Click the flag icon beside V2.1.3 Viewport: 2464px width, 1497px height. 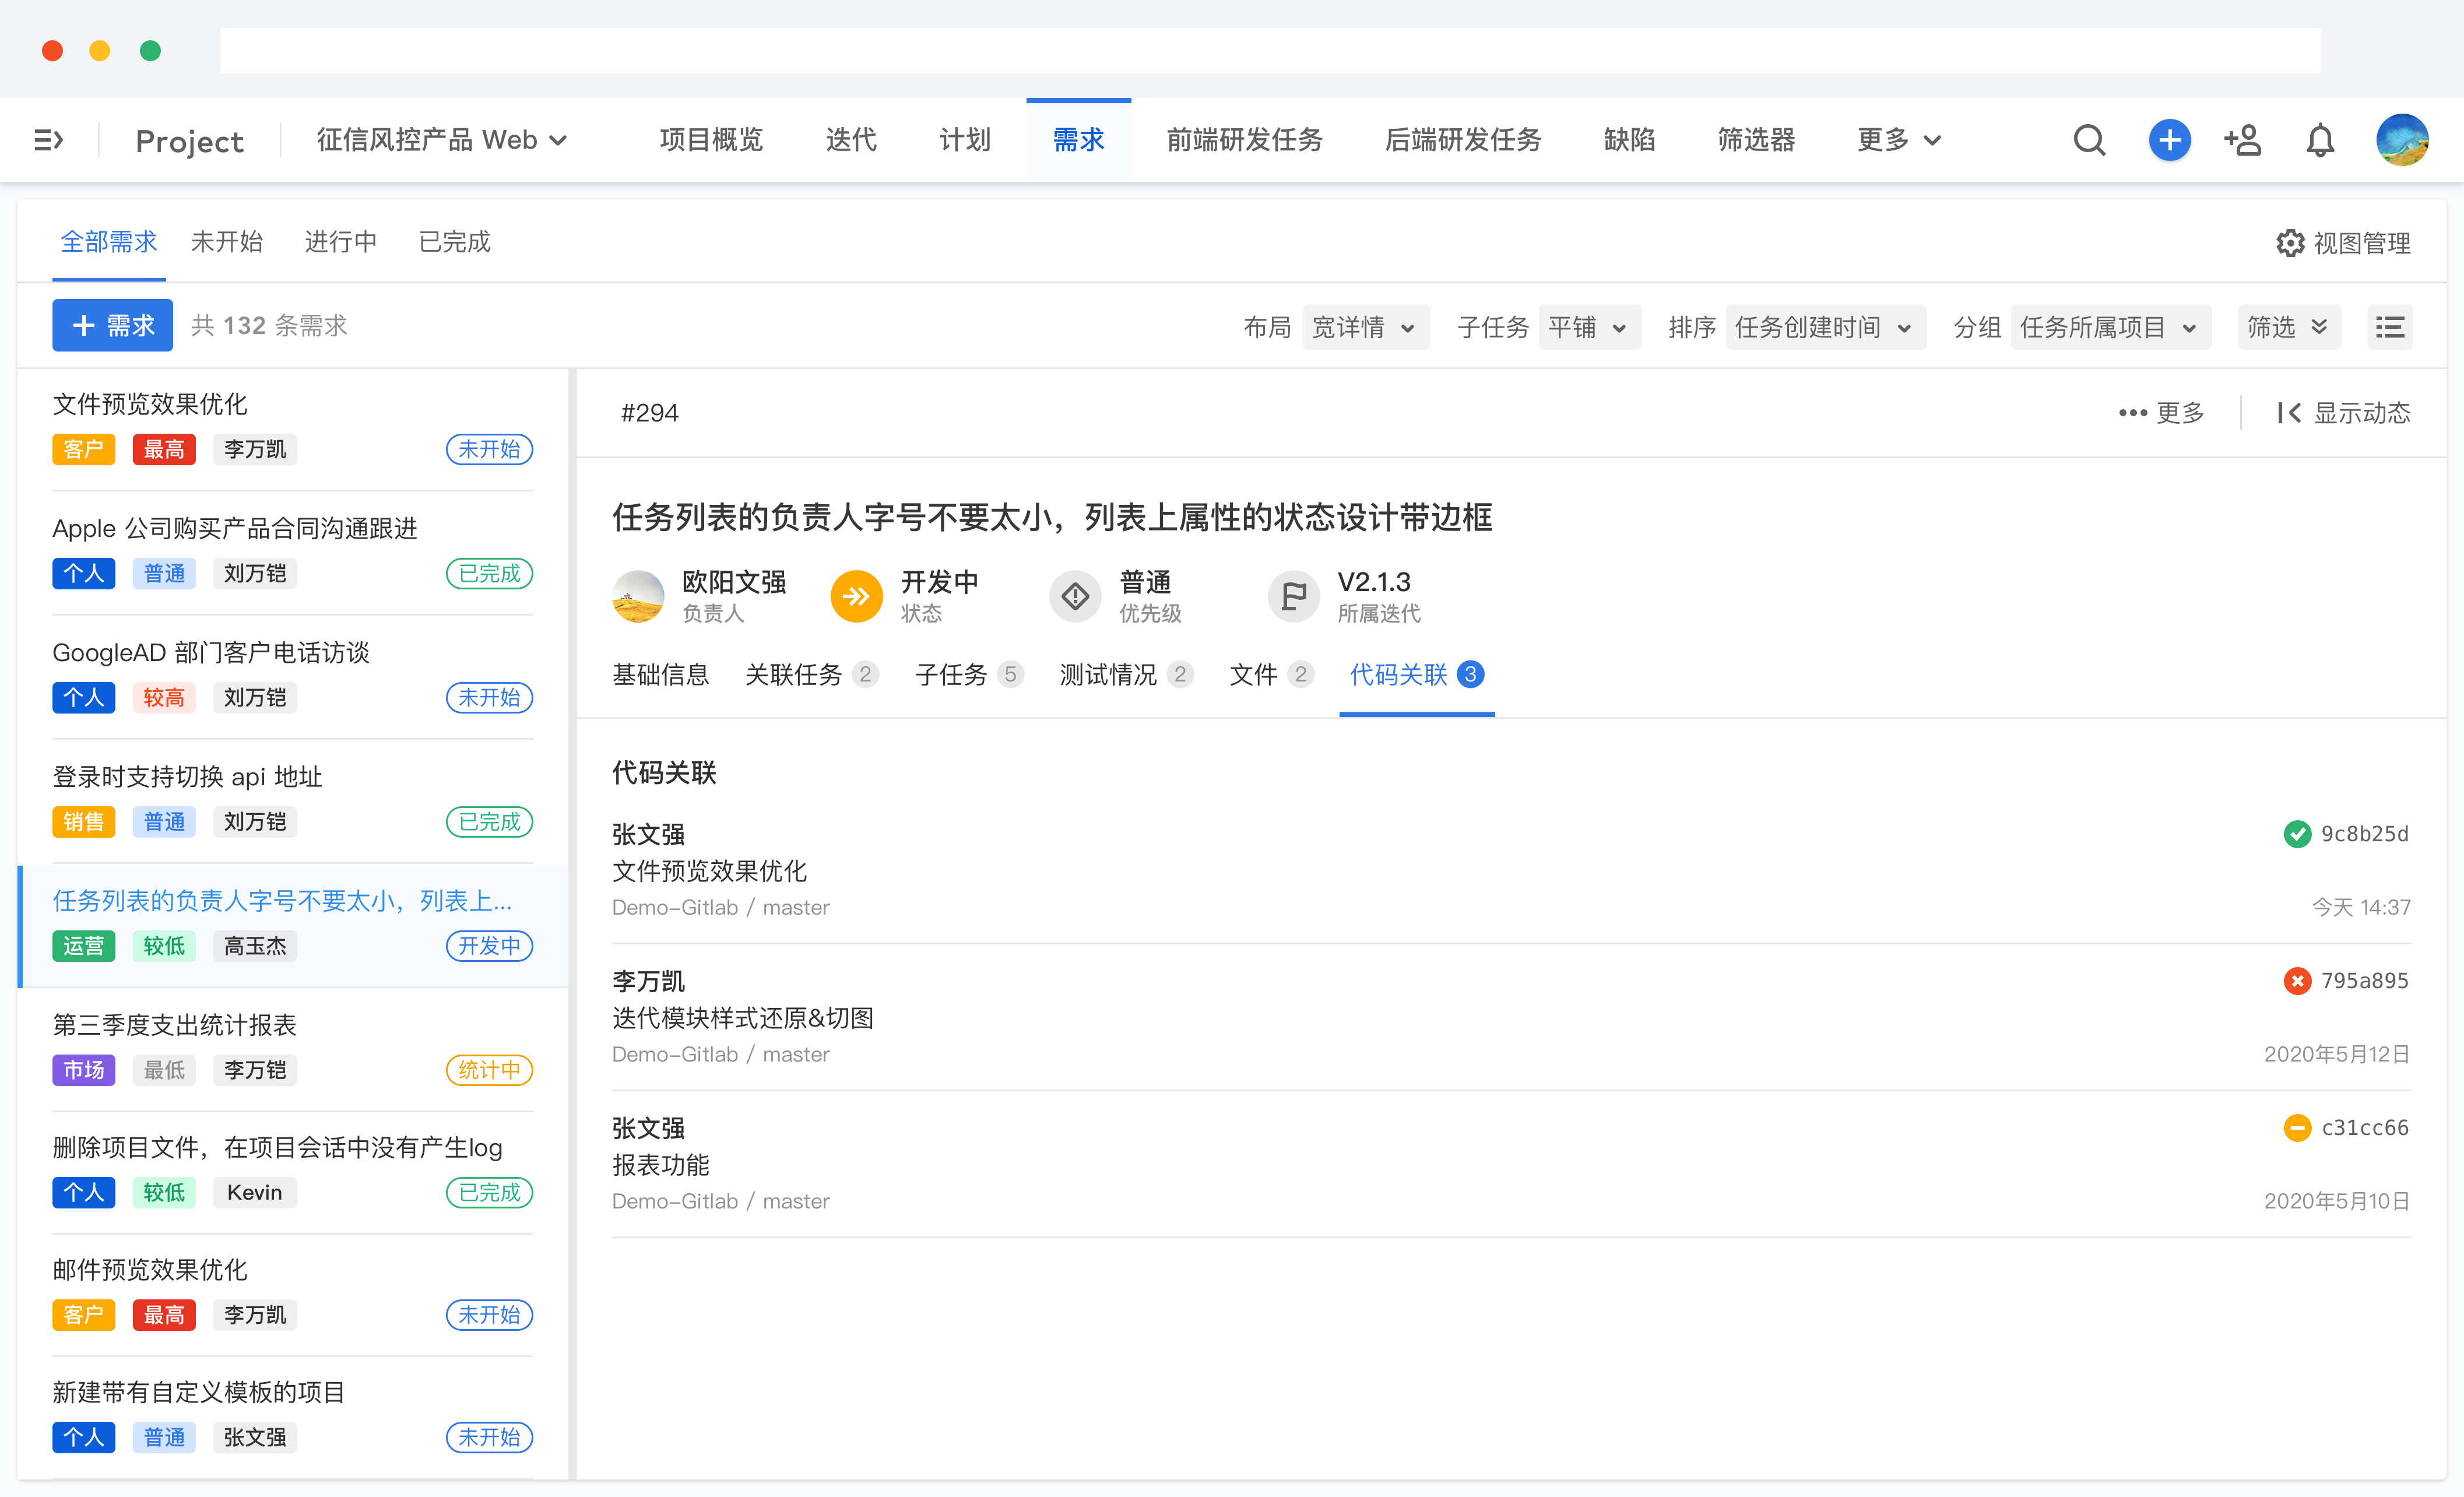1293,595
